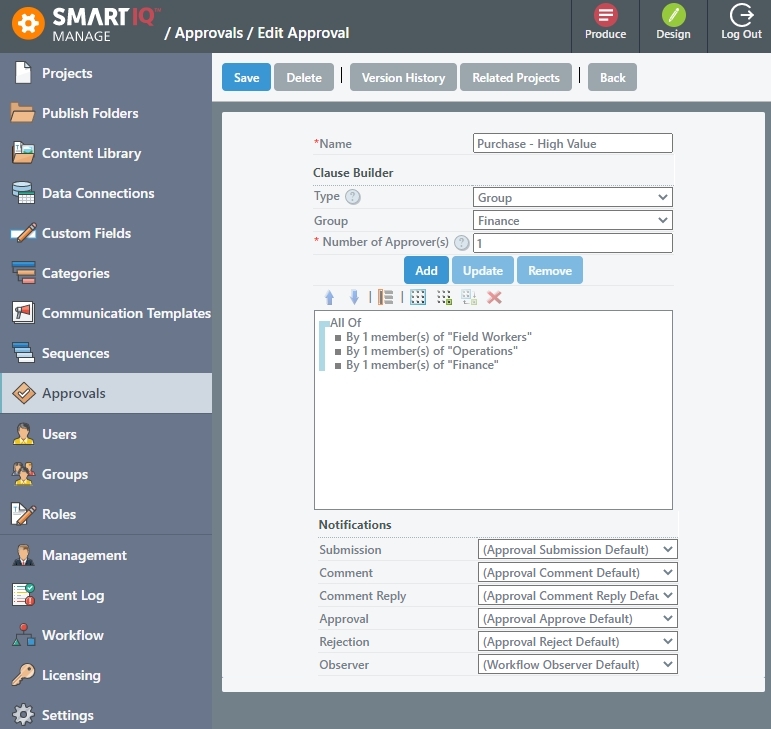
Task: Click the red X delete clause icon
Action: (x=494, y=297)
